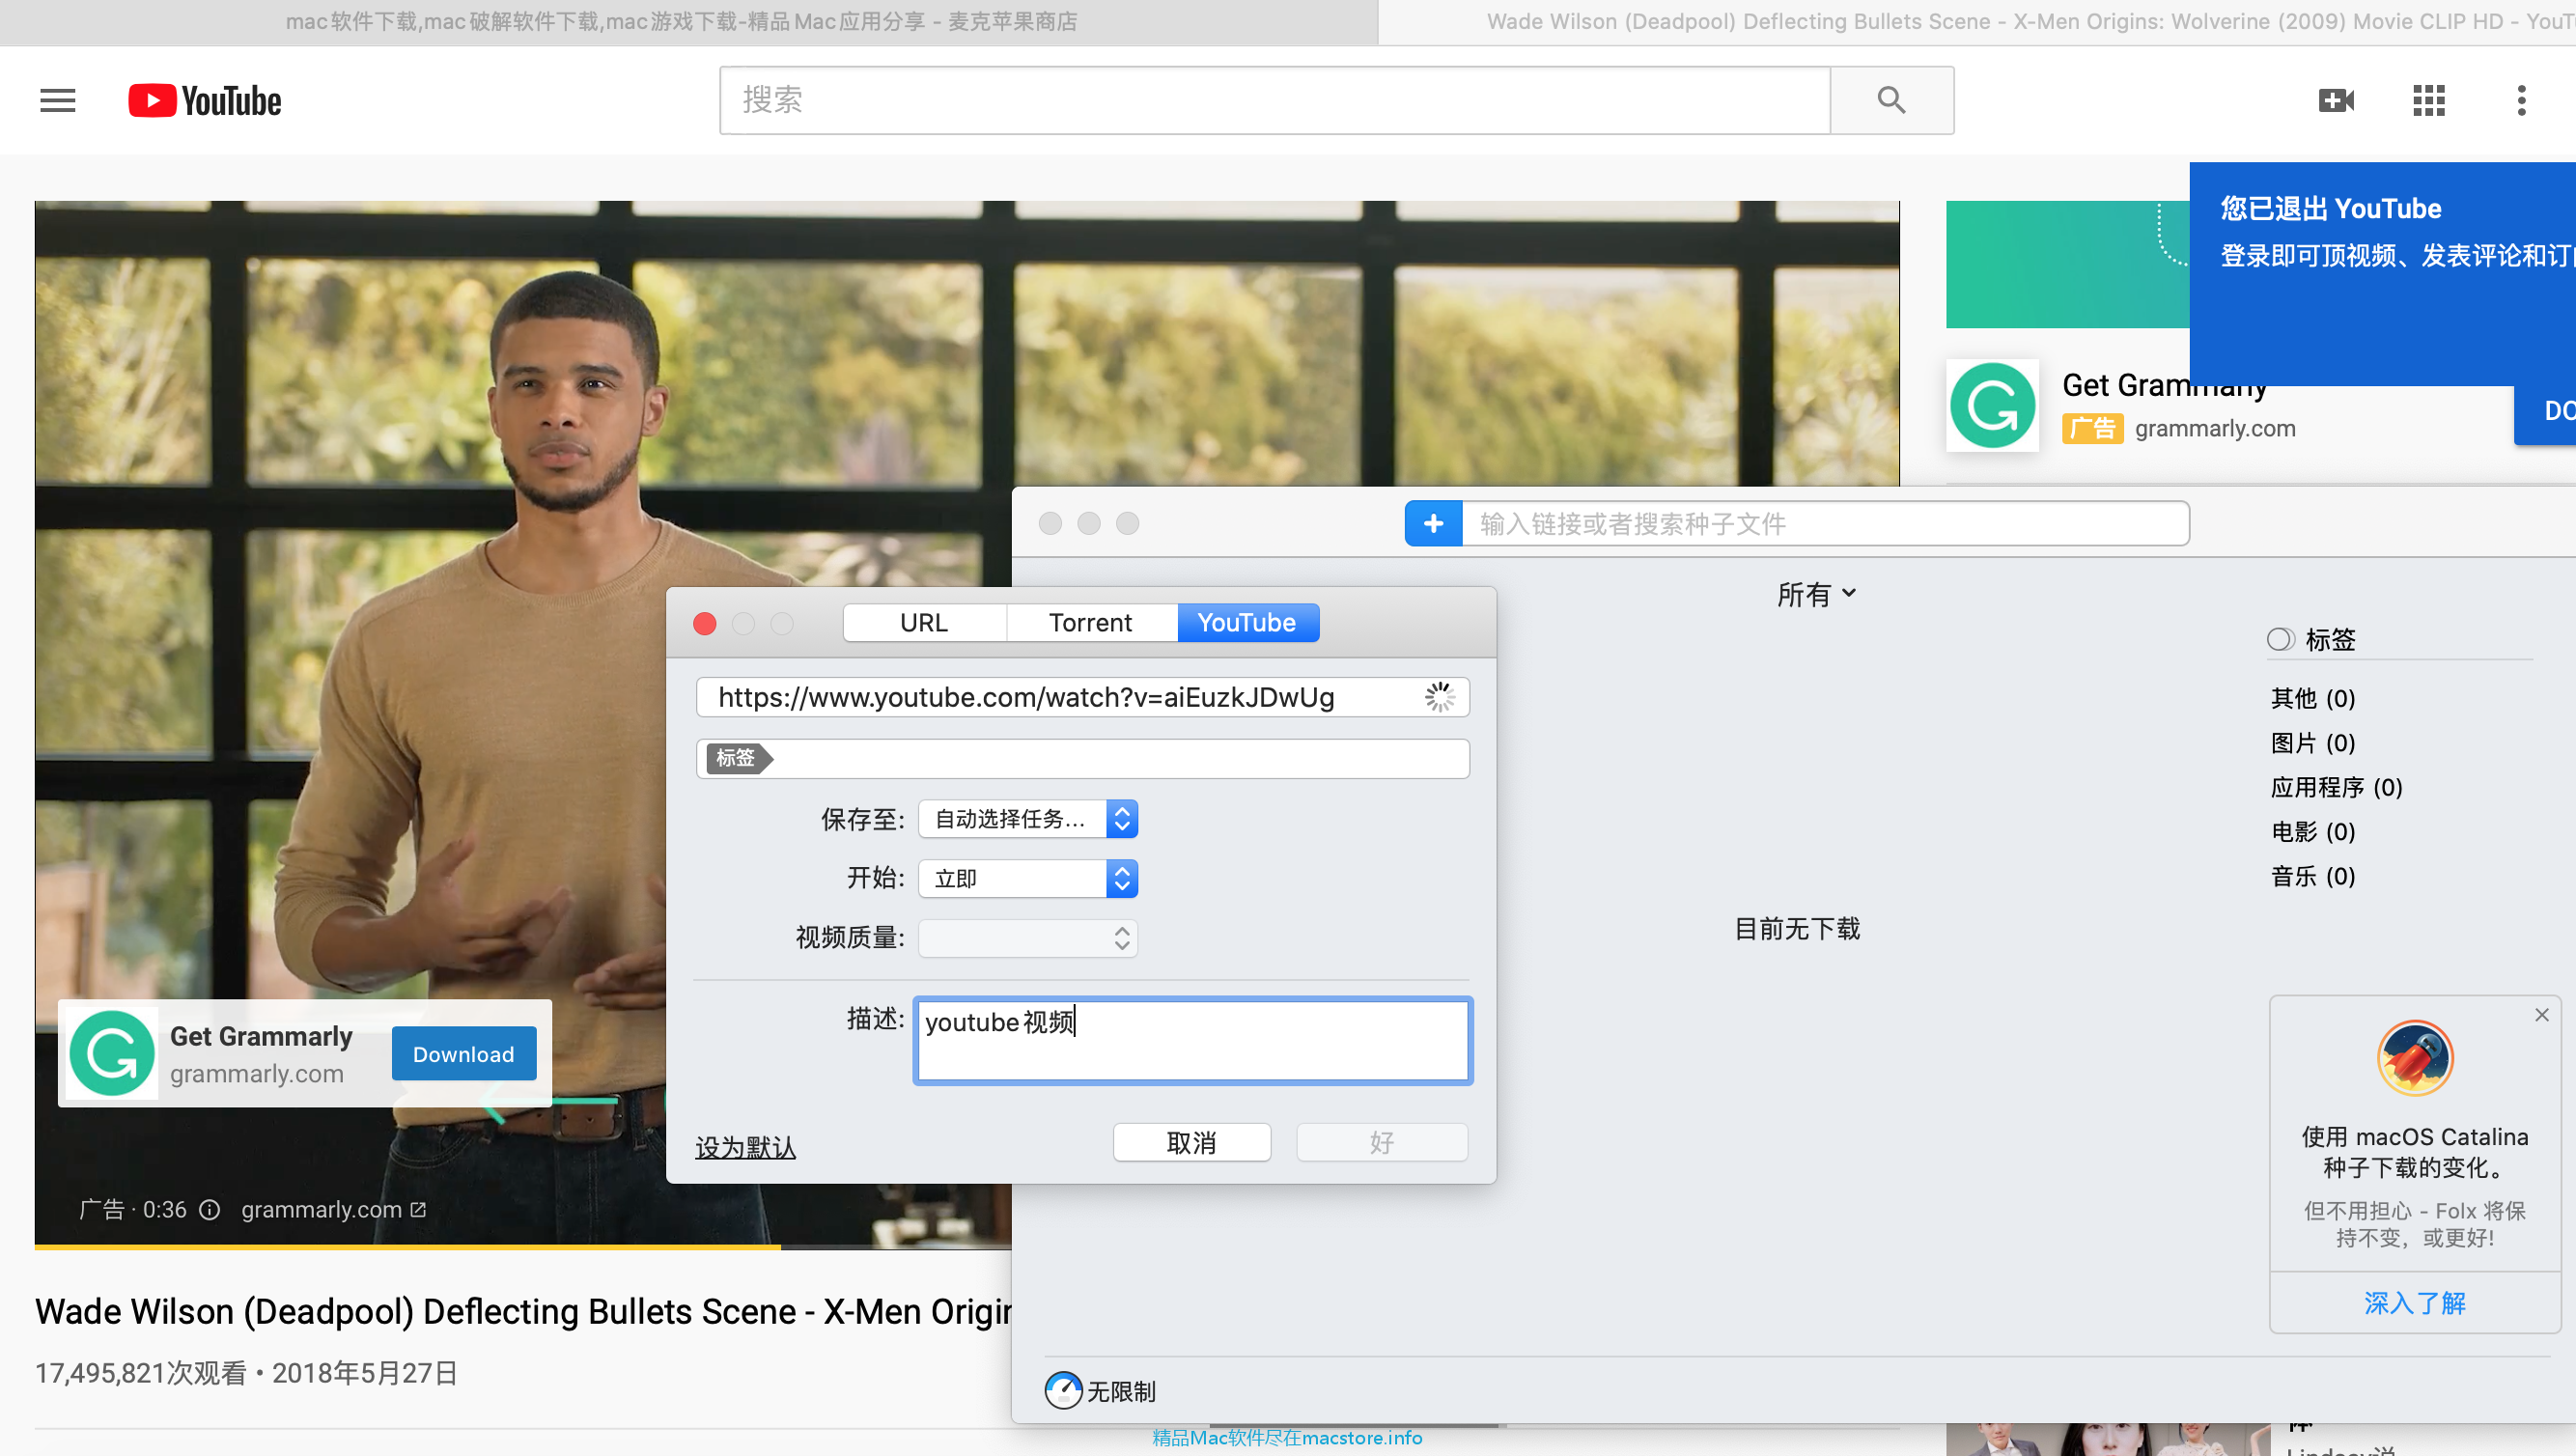Close the macOS Catalina Folx notice card
This screenshot has height=1456, width=2576.
2542,1015
